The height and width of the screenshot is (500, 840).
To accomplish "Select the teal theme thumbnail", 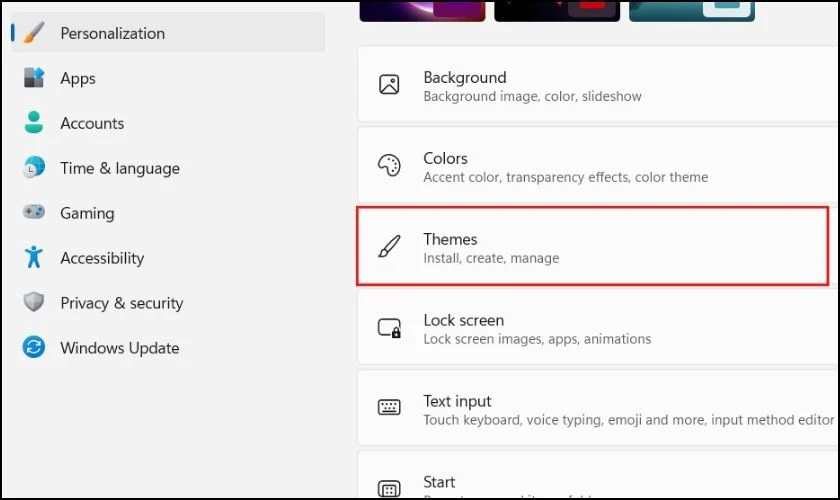I will click(692, 11).
